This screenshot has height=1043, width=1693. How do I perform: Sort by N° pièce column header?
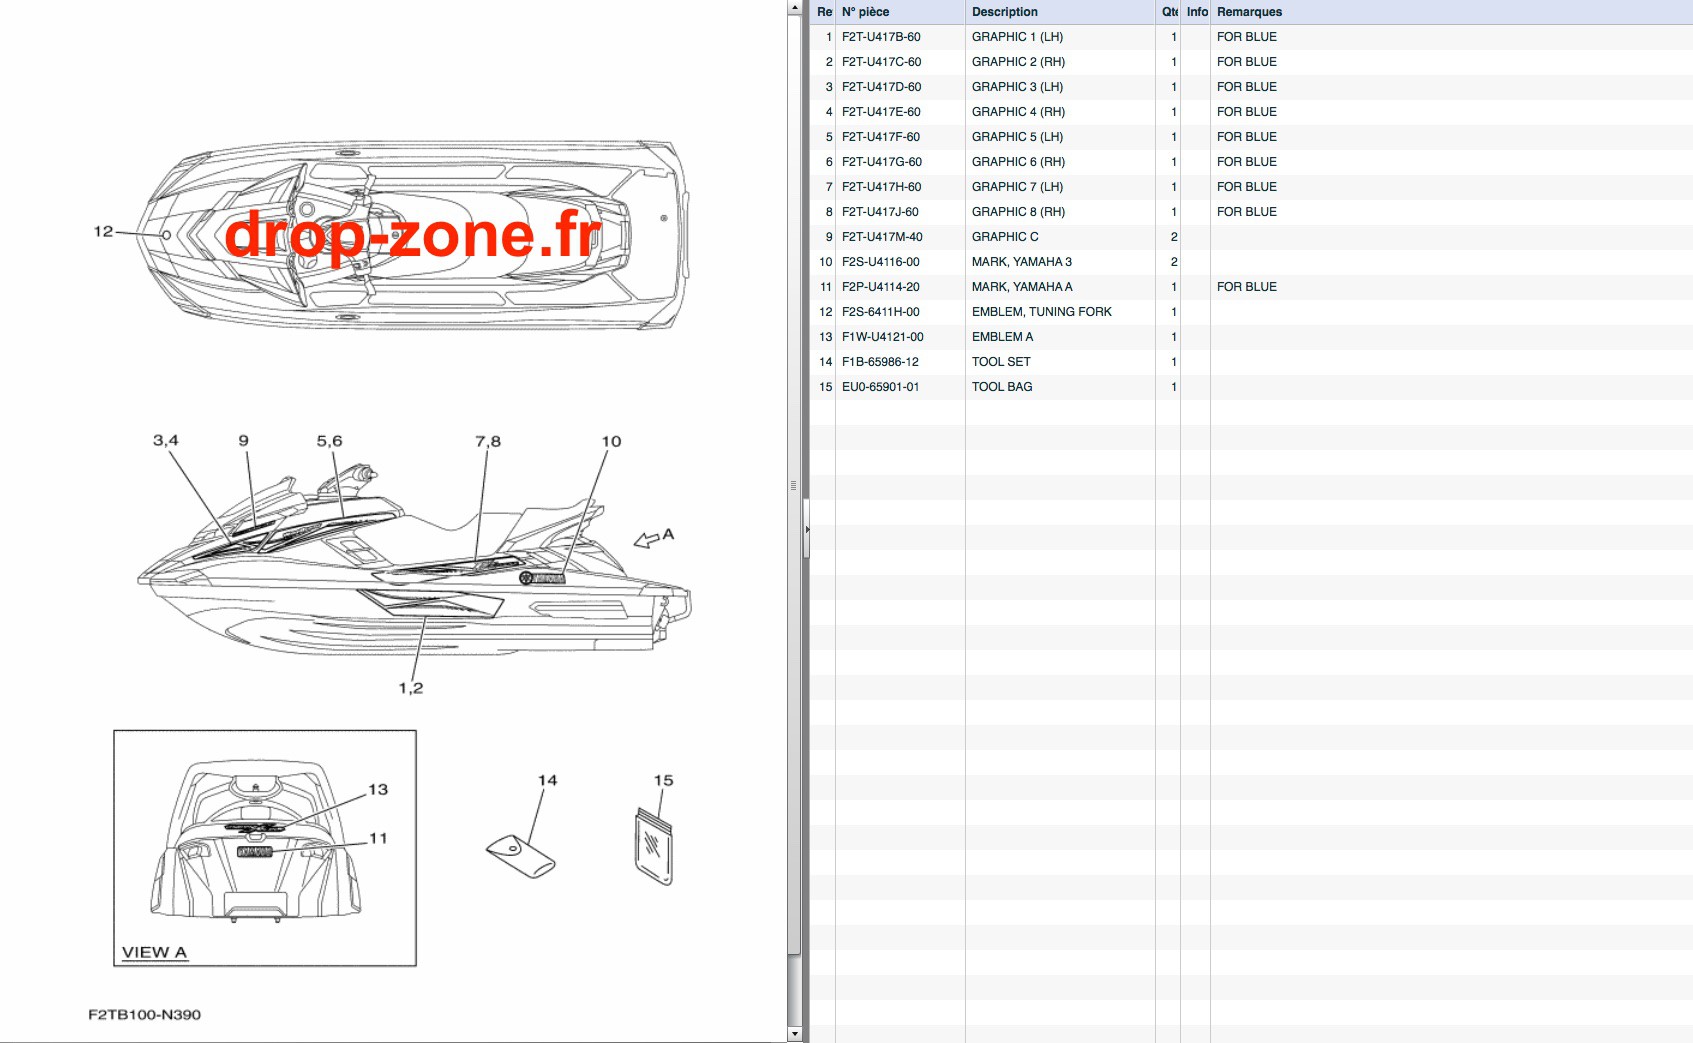tap(900, 12)
